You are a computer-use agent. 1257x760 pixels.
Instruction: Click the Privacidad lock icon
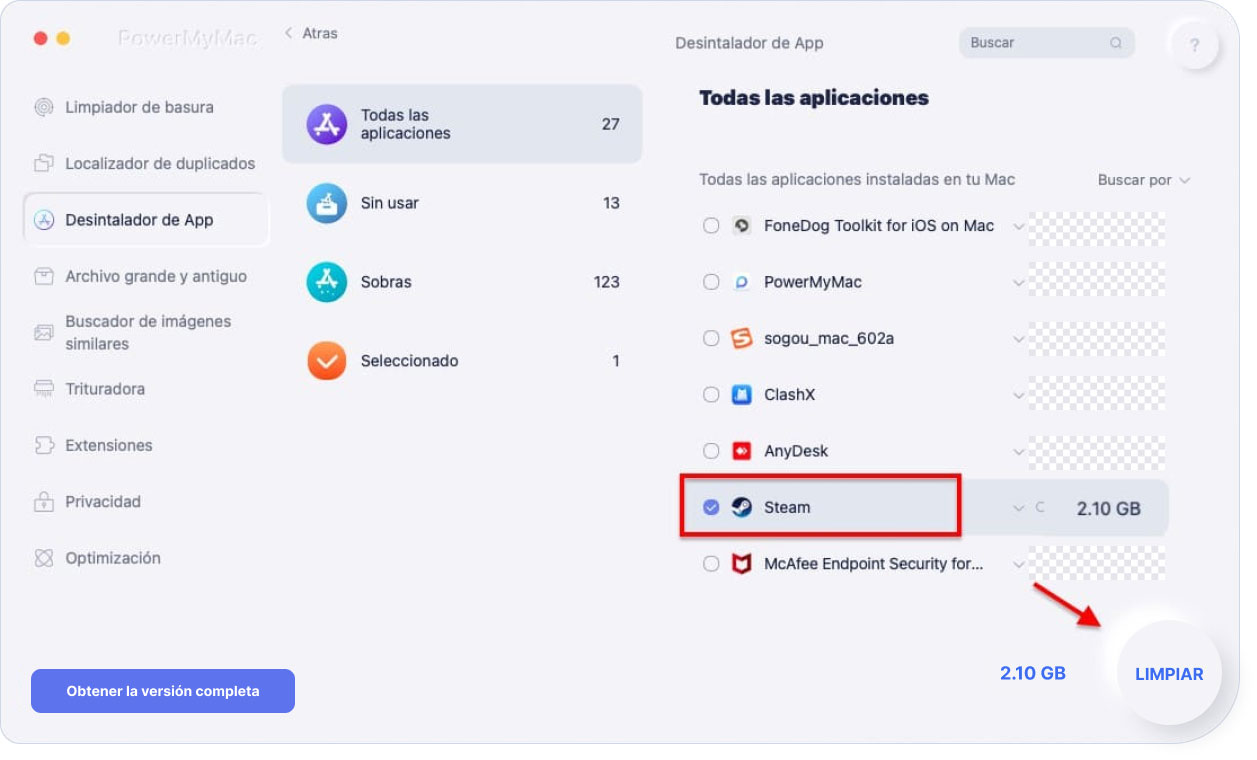[44, 501]
